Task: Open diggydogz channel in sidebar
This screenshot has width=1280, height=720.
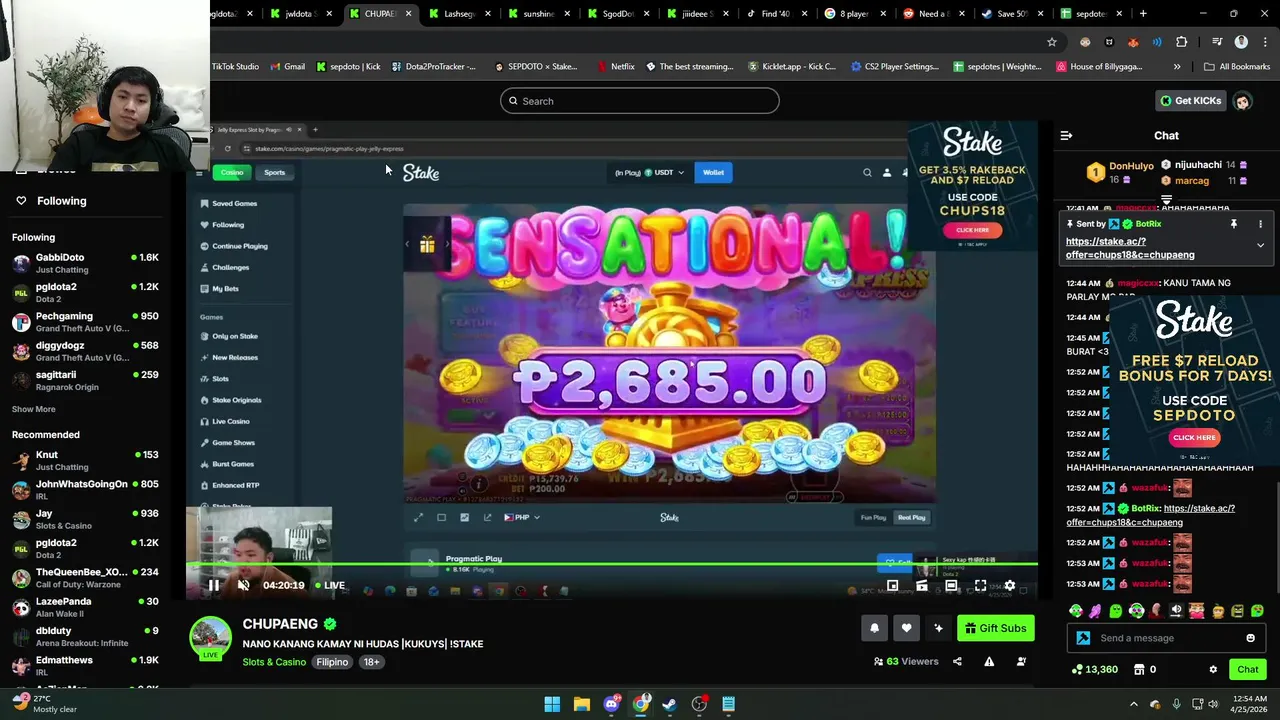Action: click(85, 351)
